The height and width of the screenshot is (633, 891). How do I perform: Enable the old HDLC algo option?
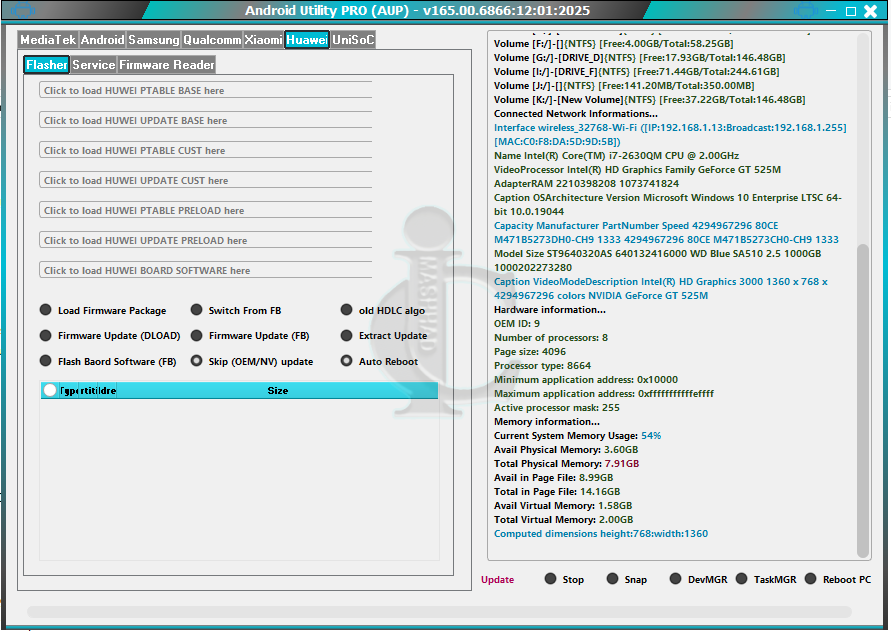click(347, 310)
